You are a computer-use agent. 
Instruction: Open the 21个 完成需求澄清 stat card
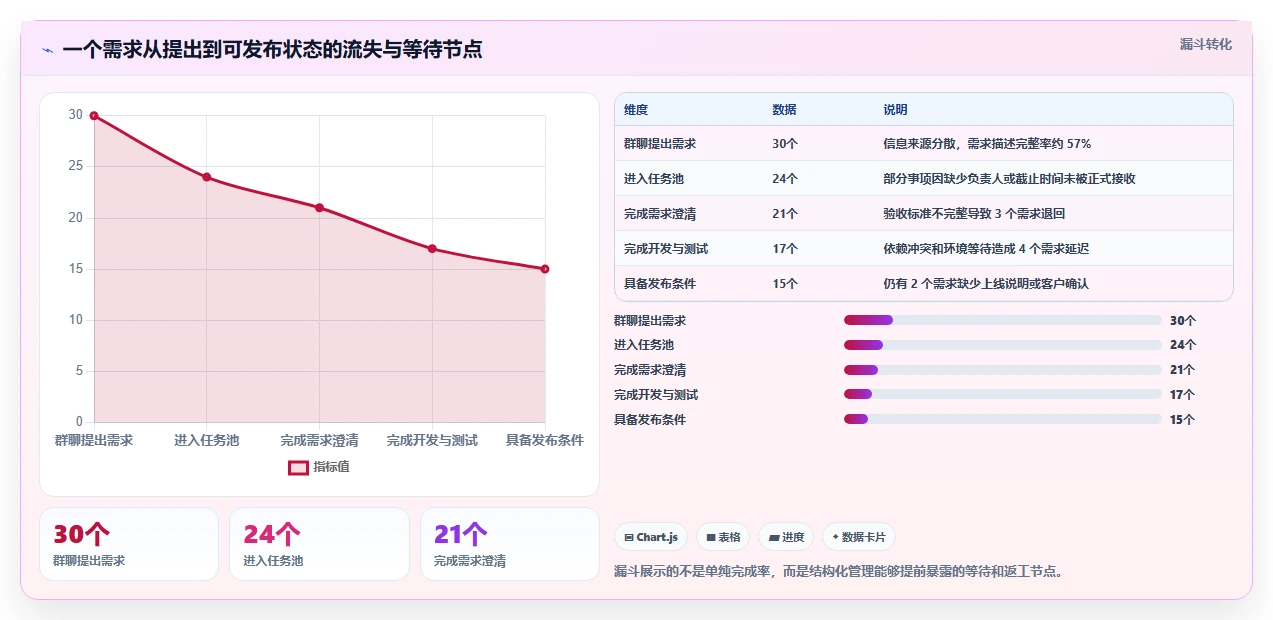[510, 544]
